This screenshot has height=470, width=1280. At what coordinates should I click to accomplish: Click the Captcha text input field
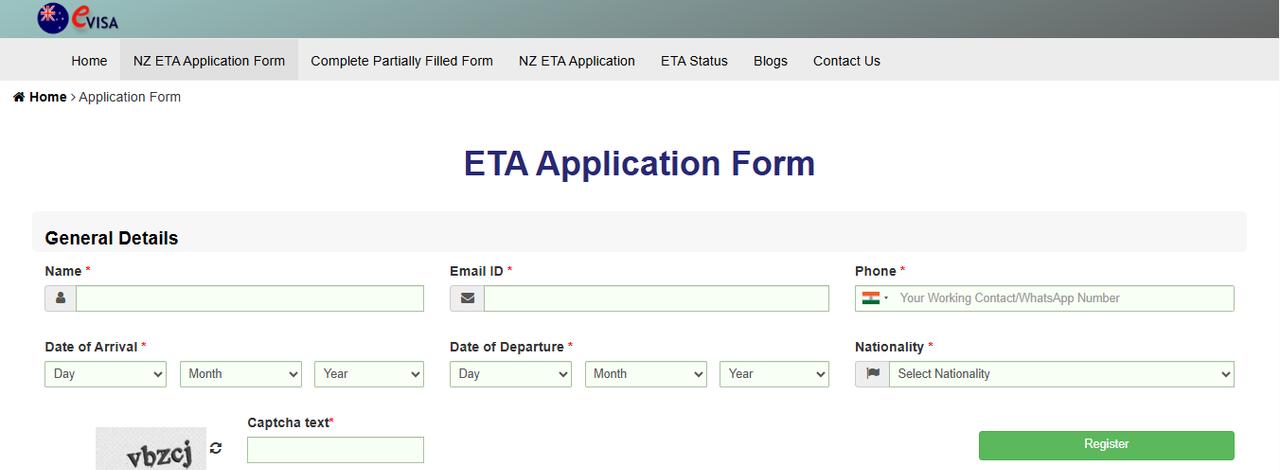(x=335, y=450)
